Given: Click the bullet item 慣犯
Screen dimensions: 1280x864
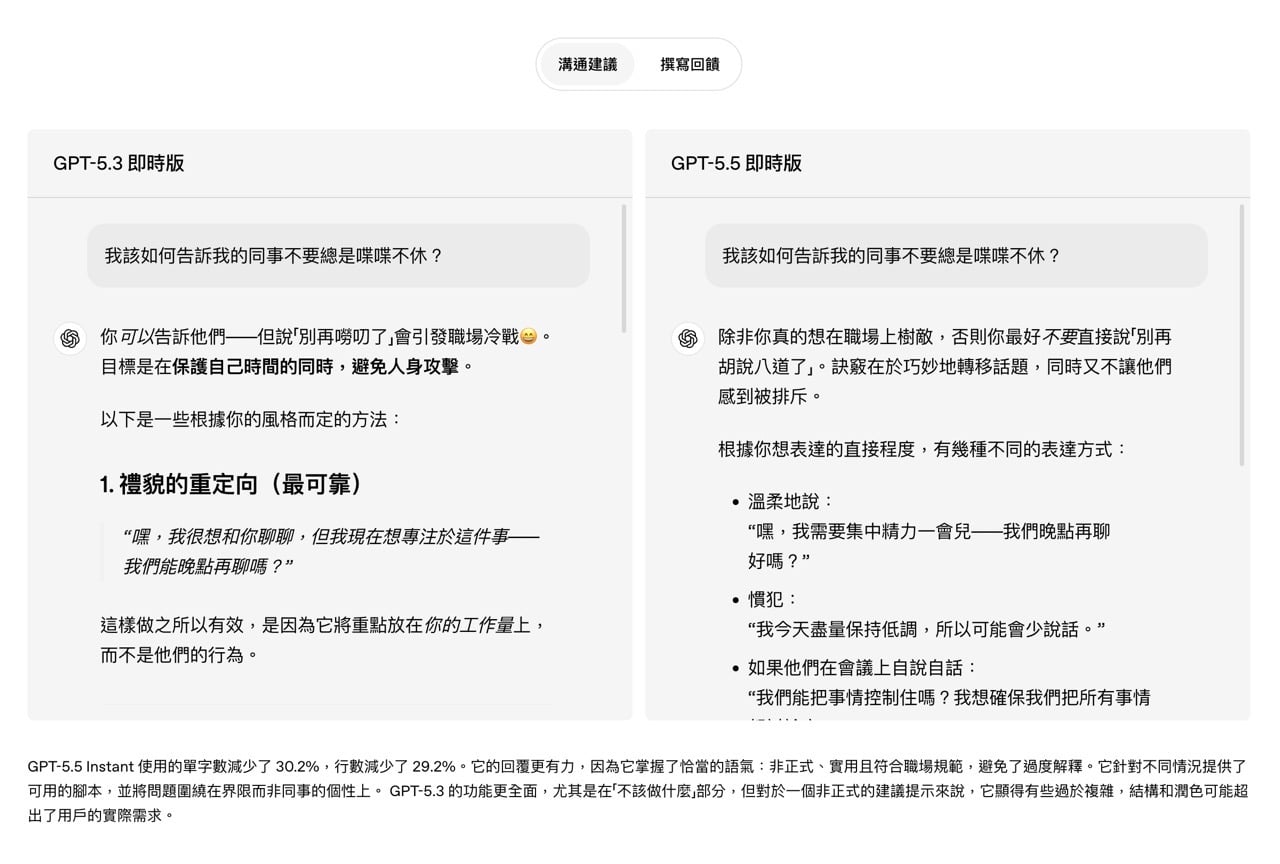Looking at the screenshot, I should click(x=772, y=600).
